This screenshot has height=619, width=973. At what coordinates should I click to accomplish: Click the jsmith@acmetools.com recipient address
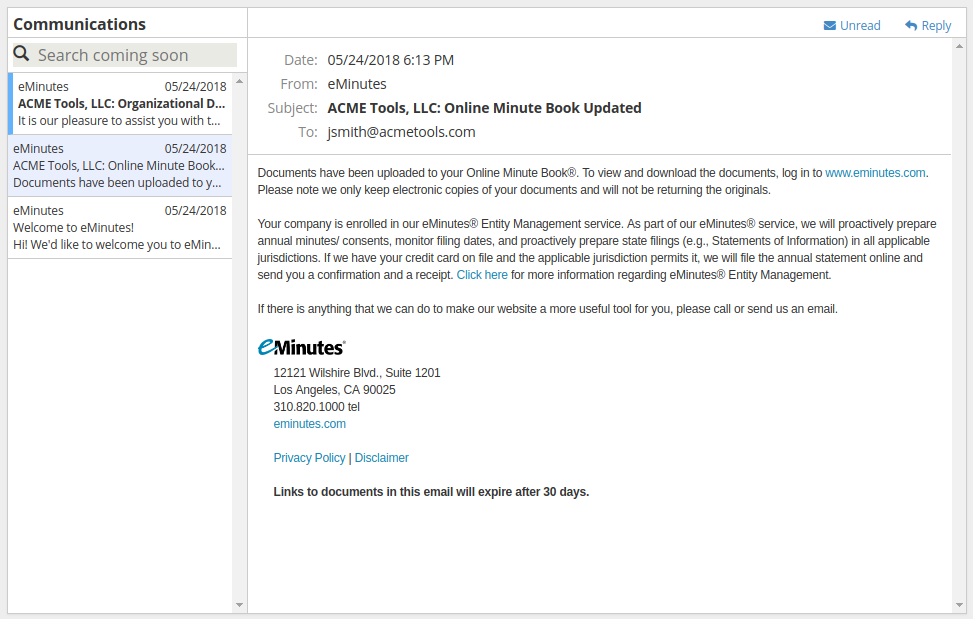[401, 132]
